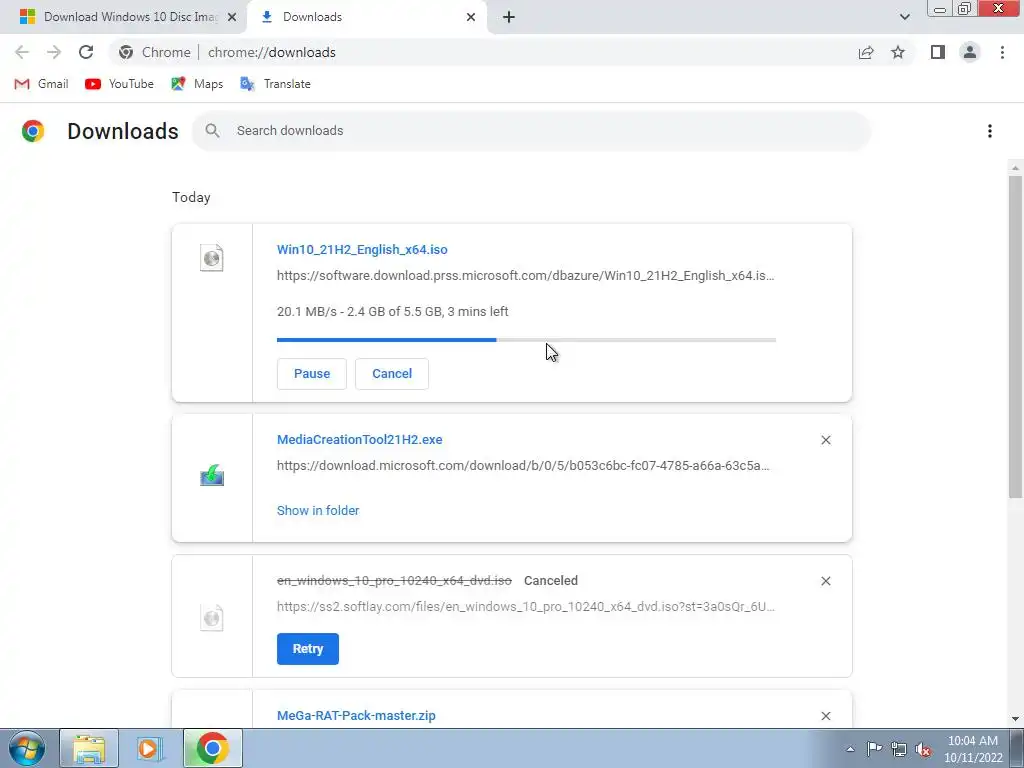
Task: Launch Windows Media Player from taskbar
Action: [x=150, y=748]
